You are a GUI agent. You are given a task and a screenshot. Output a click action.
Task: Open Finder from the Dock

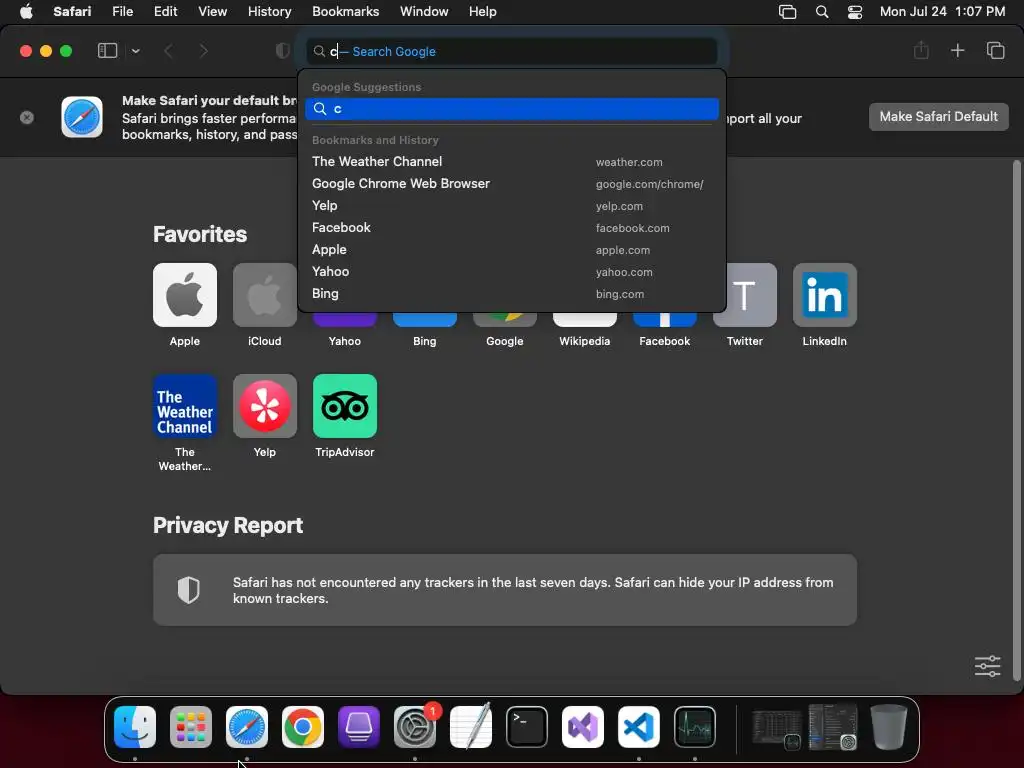[x=135, y=727]
